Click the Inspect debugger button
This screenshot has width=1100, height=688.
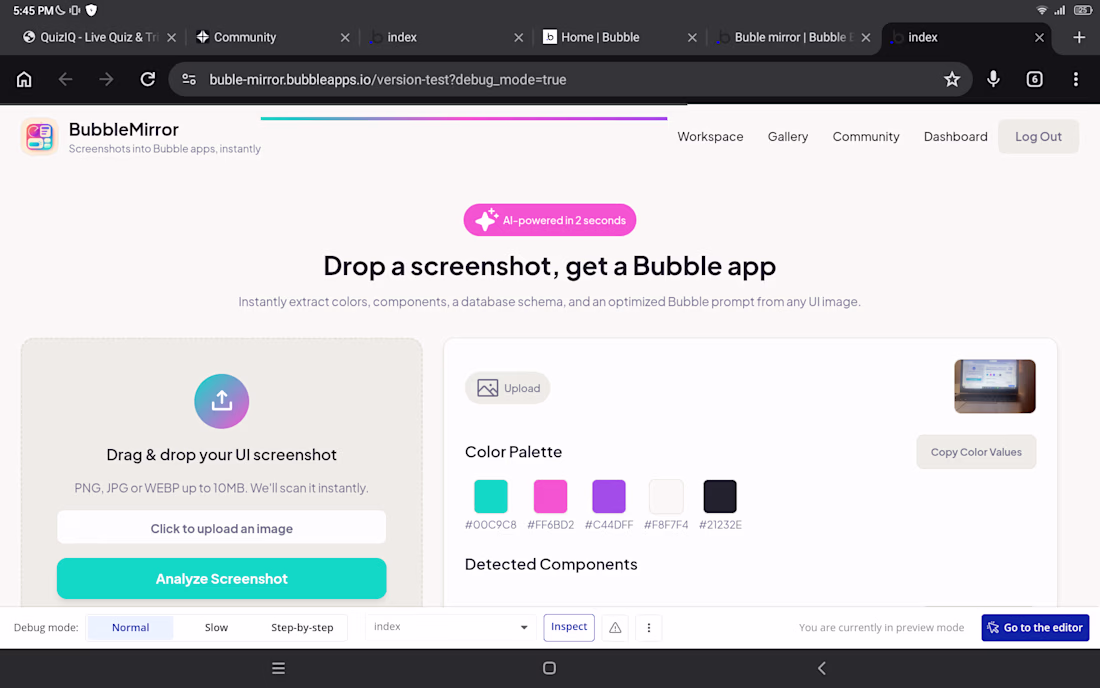pos(569,627)
